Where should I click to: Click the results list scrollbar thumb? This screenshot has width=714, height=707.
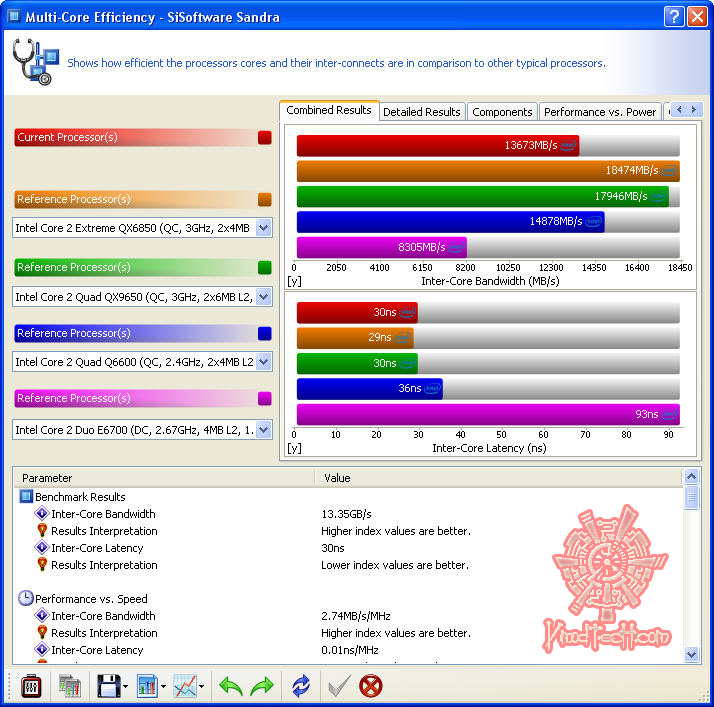pos(691,497)
